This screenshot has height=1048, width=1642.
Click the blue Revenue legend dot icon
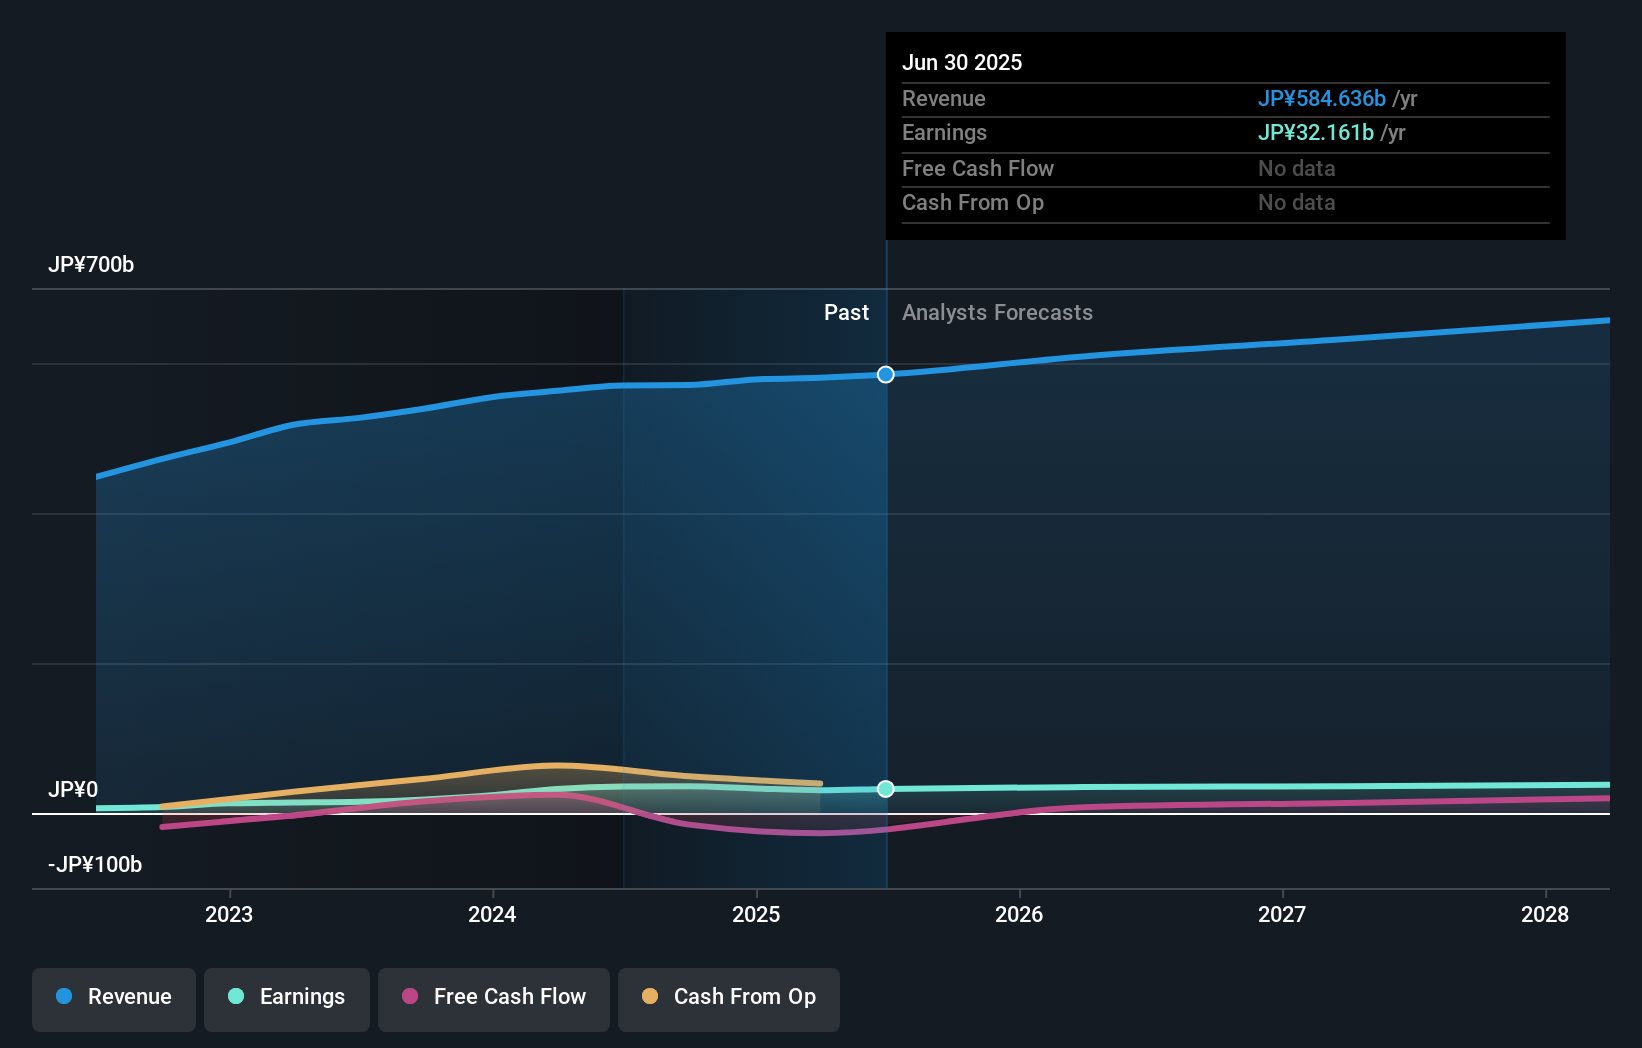pyautogui.click(x=62, y=997)
